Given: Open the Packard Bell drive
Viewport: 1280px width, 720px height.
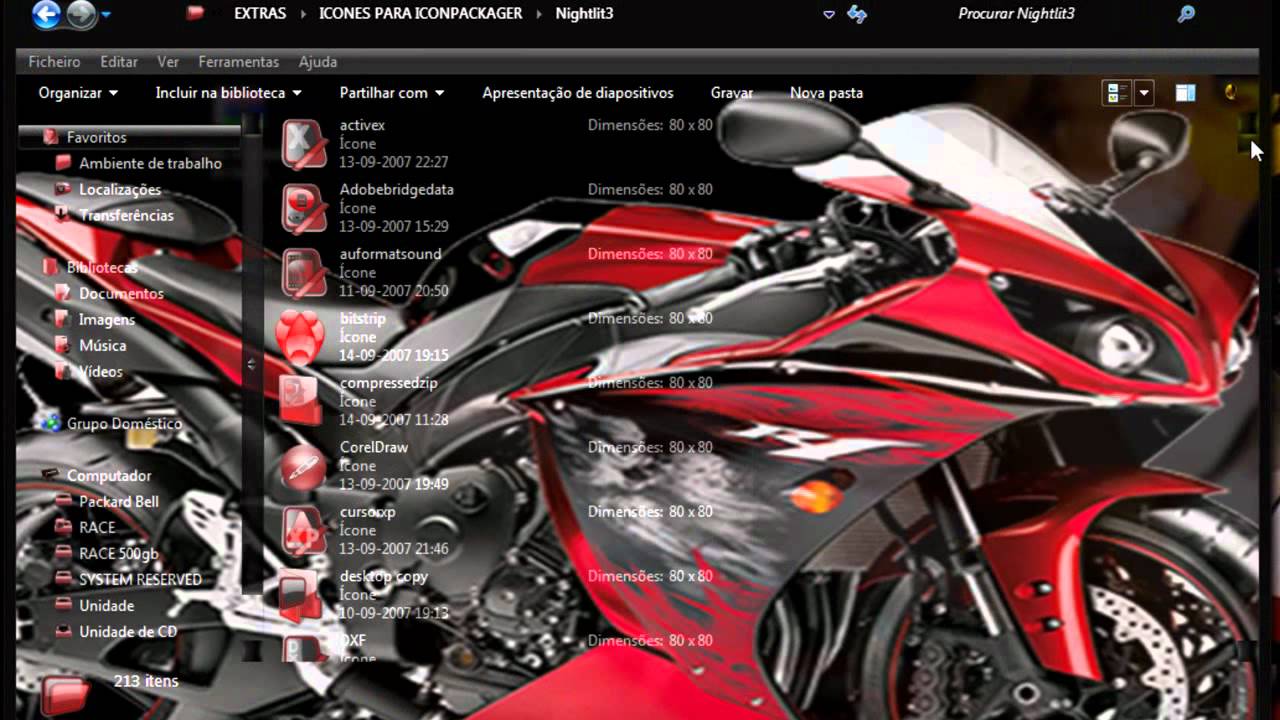Looking at the screenshot, I should click(x=119, y=501).
